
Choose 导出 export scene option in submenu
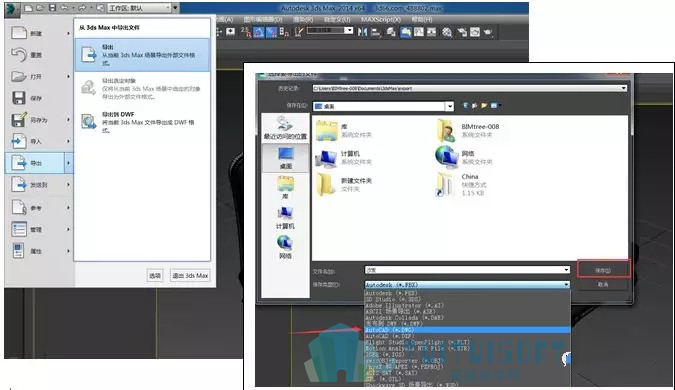coord(142,55)
